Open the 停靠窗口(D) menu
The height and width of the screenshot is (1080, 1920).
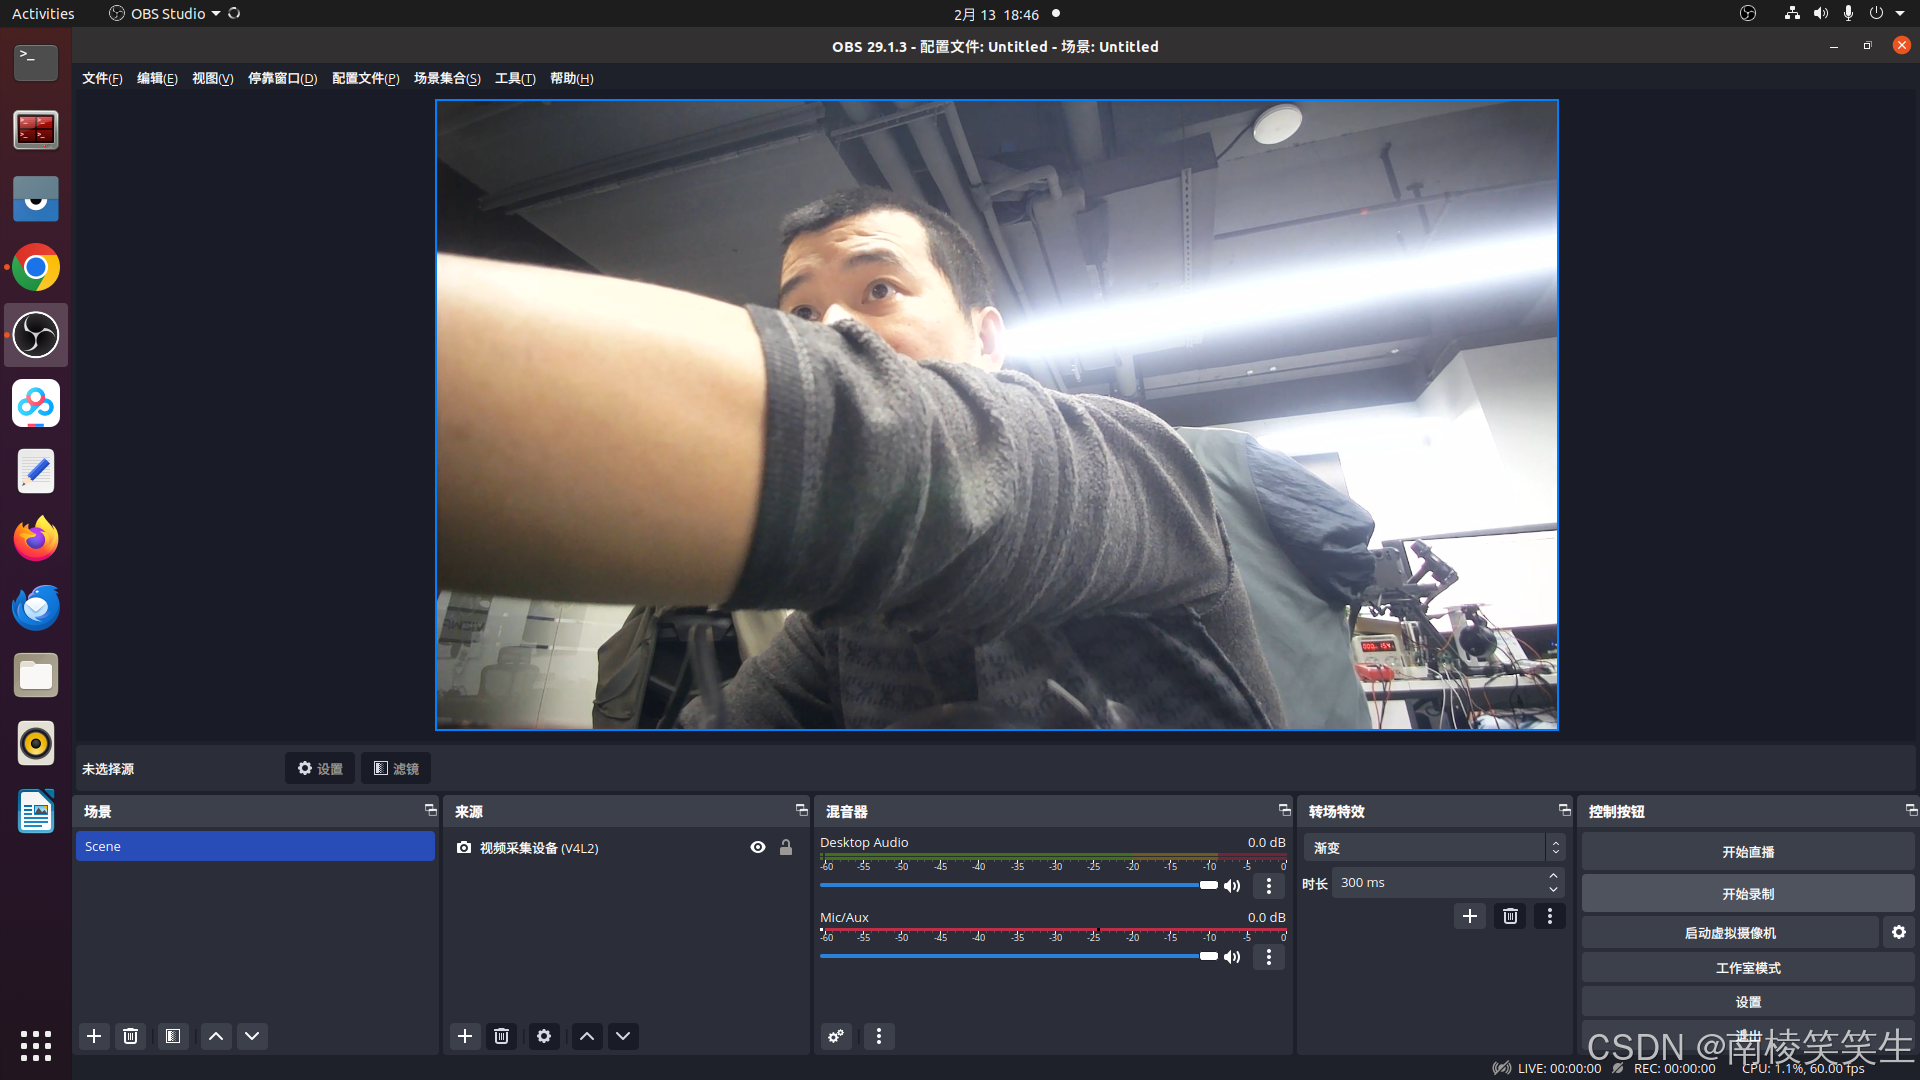(x=282, y=78)
